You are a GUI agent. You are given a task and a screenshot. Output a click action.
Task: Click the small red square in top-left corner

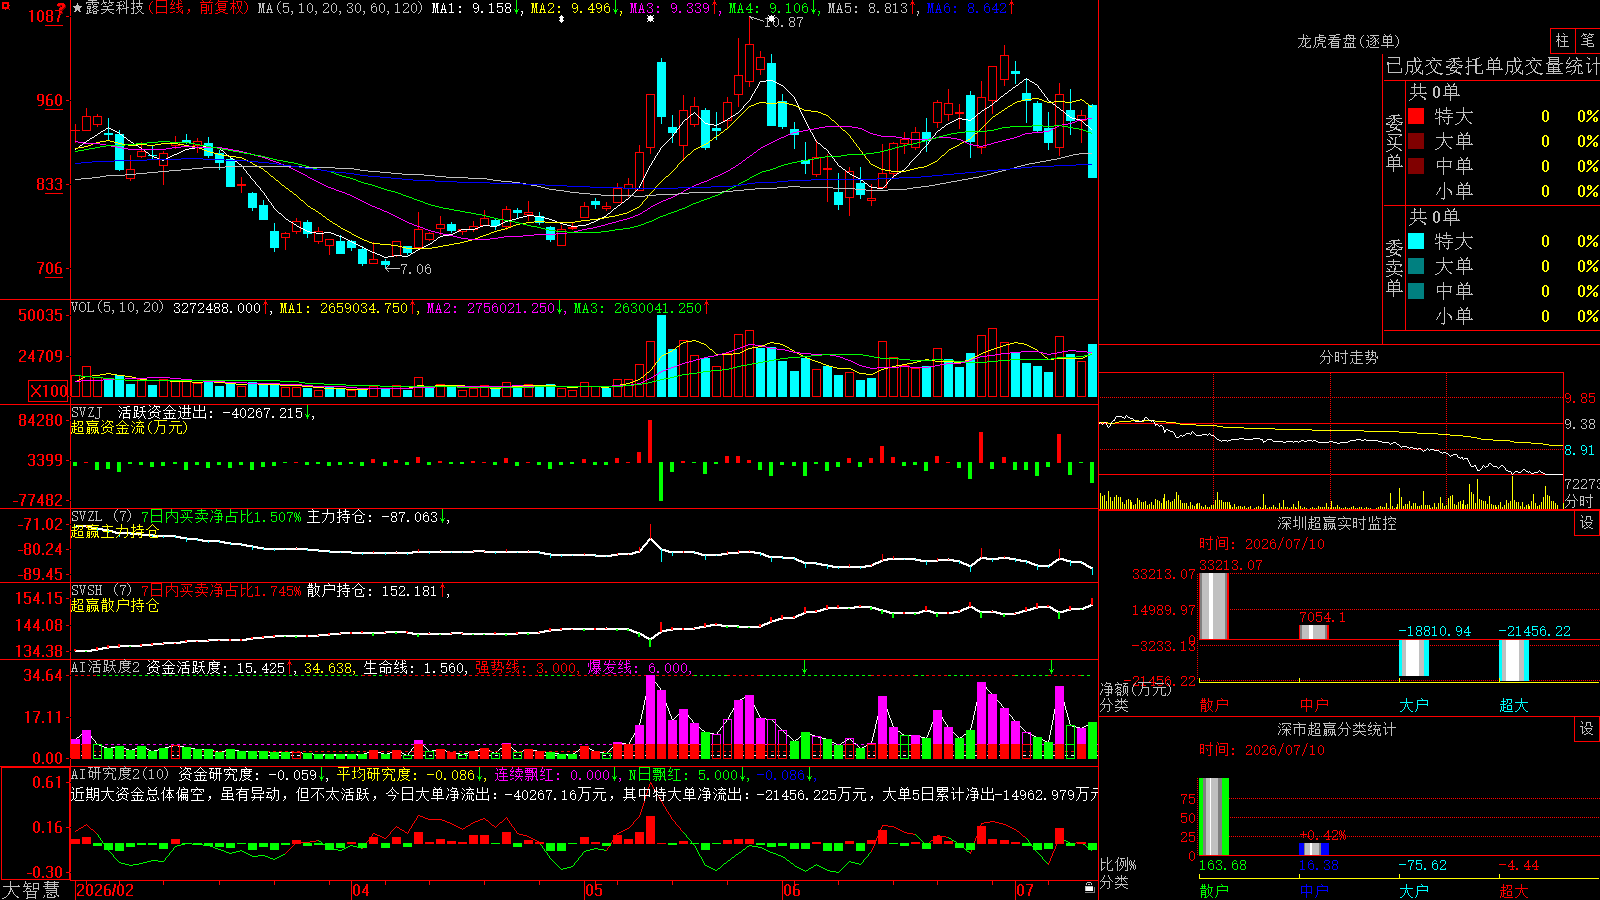[4, 4]
